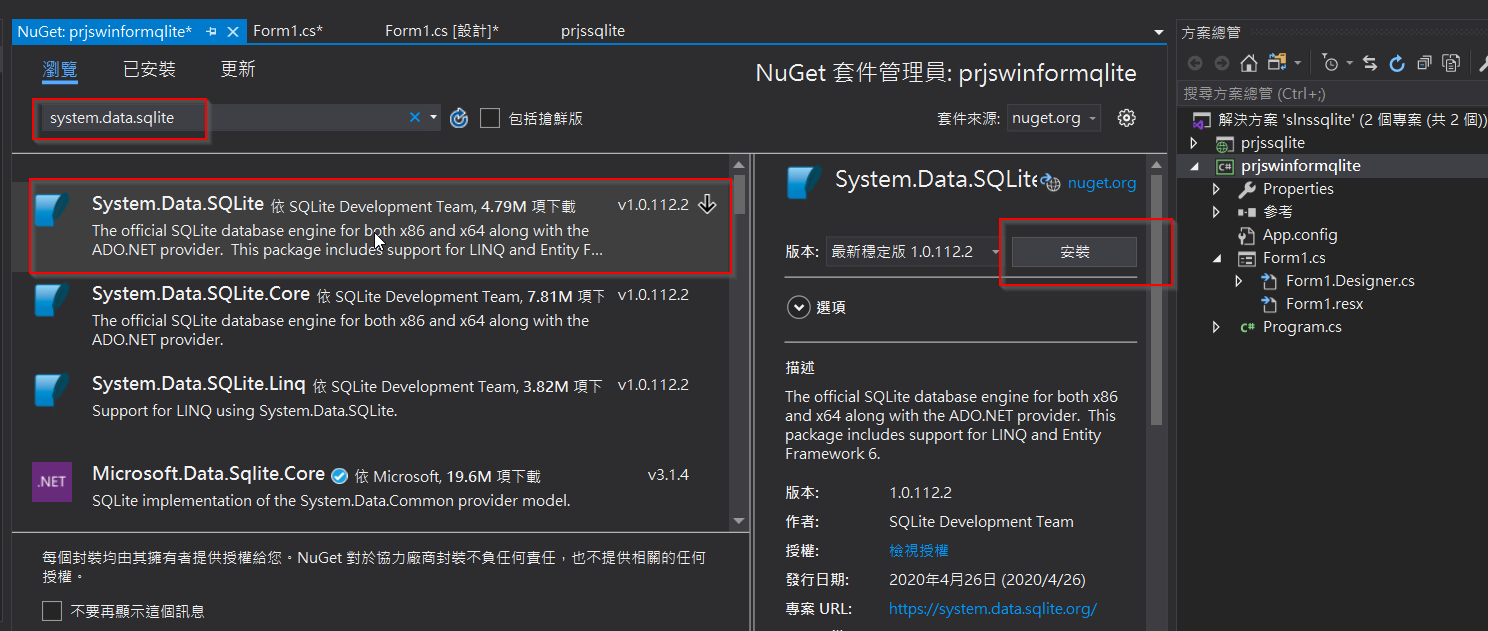Select the 更新 (Updates) tab
Viewport: 1488px width, 631px height.
238,69
